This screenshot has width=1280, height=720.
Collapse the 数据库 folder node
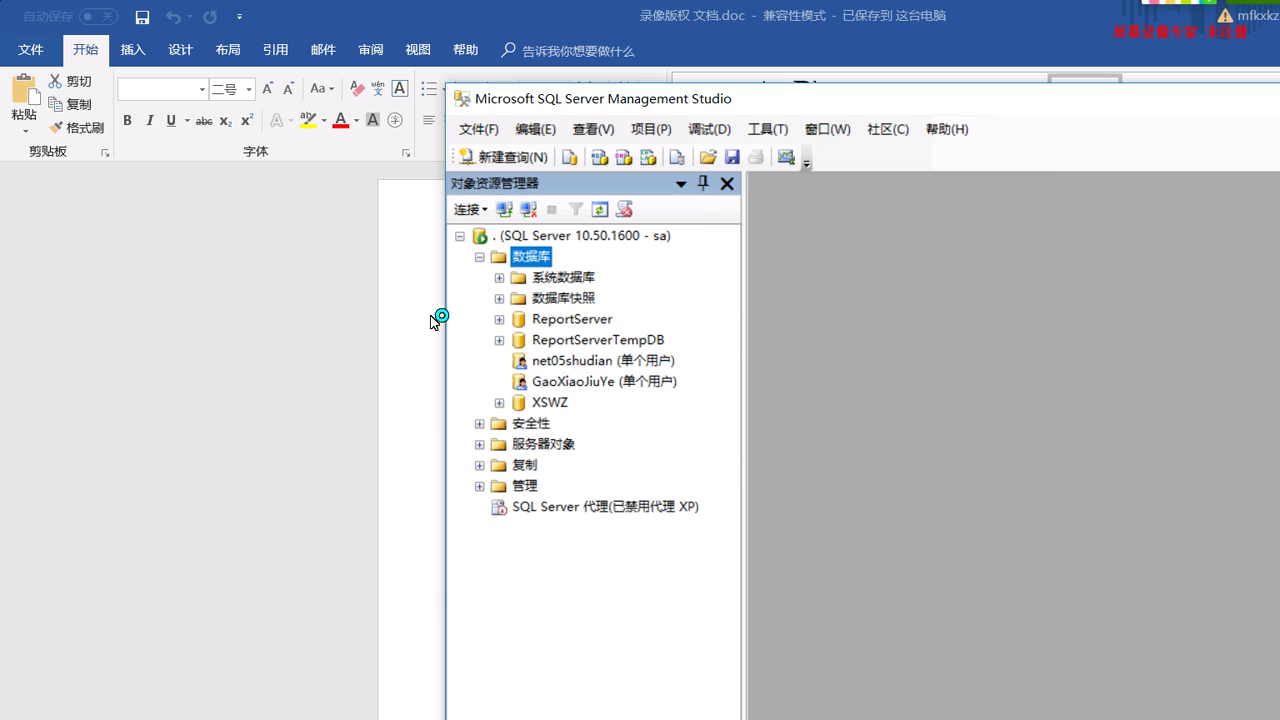pyautogui.click(x=480, y=257)
